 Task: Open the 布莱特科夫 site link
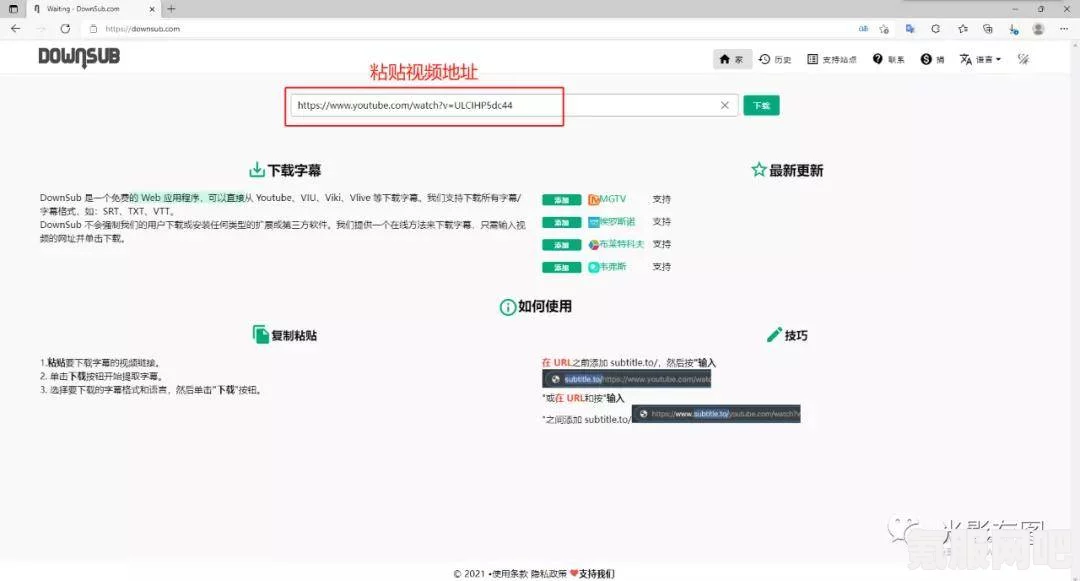point(616,244)
